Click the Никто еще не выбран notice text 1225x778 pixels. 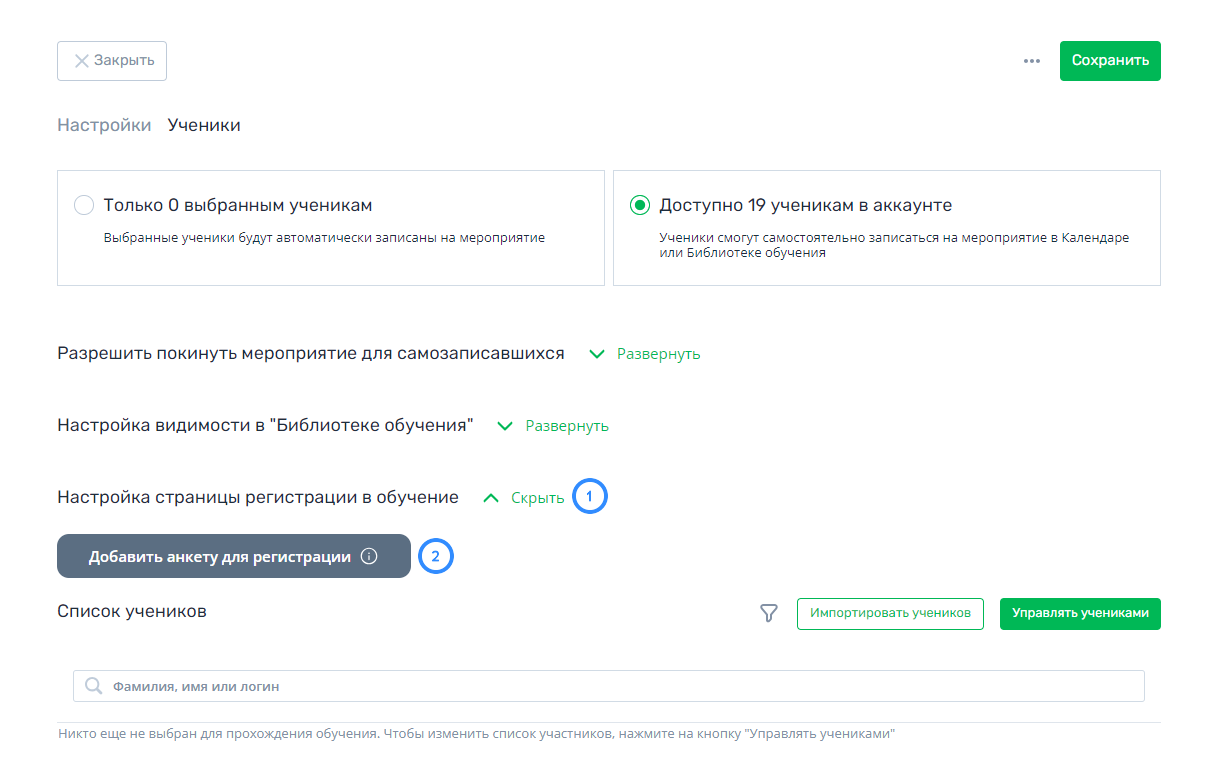[476, 734]
